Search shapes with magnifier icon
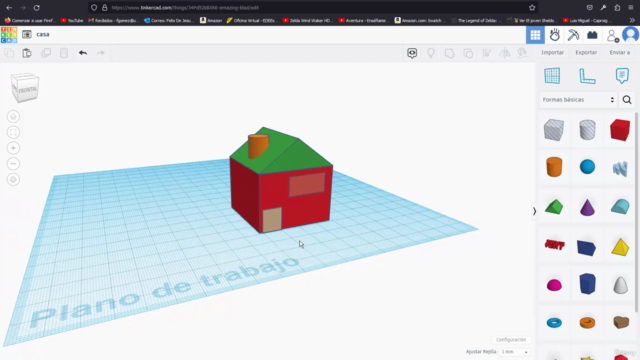The width and height of the screenshot is (640, 360). tap(627, 100)
